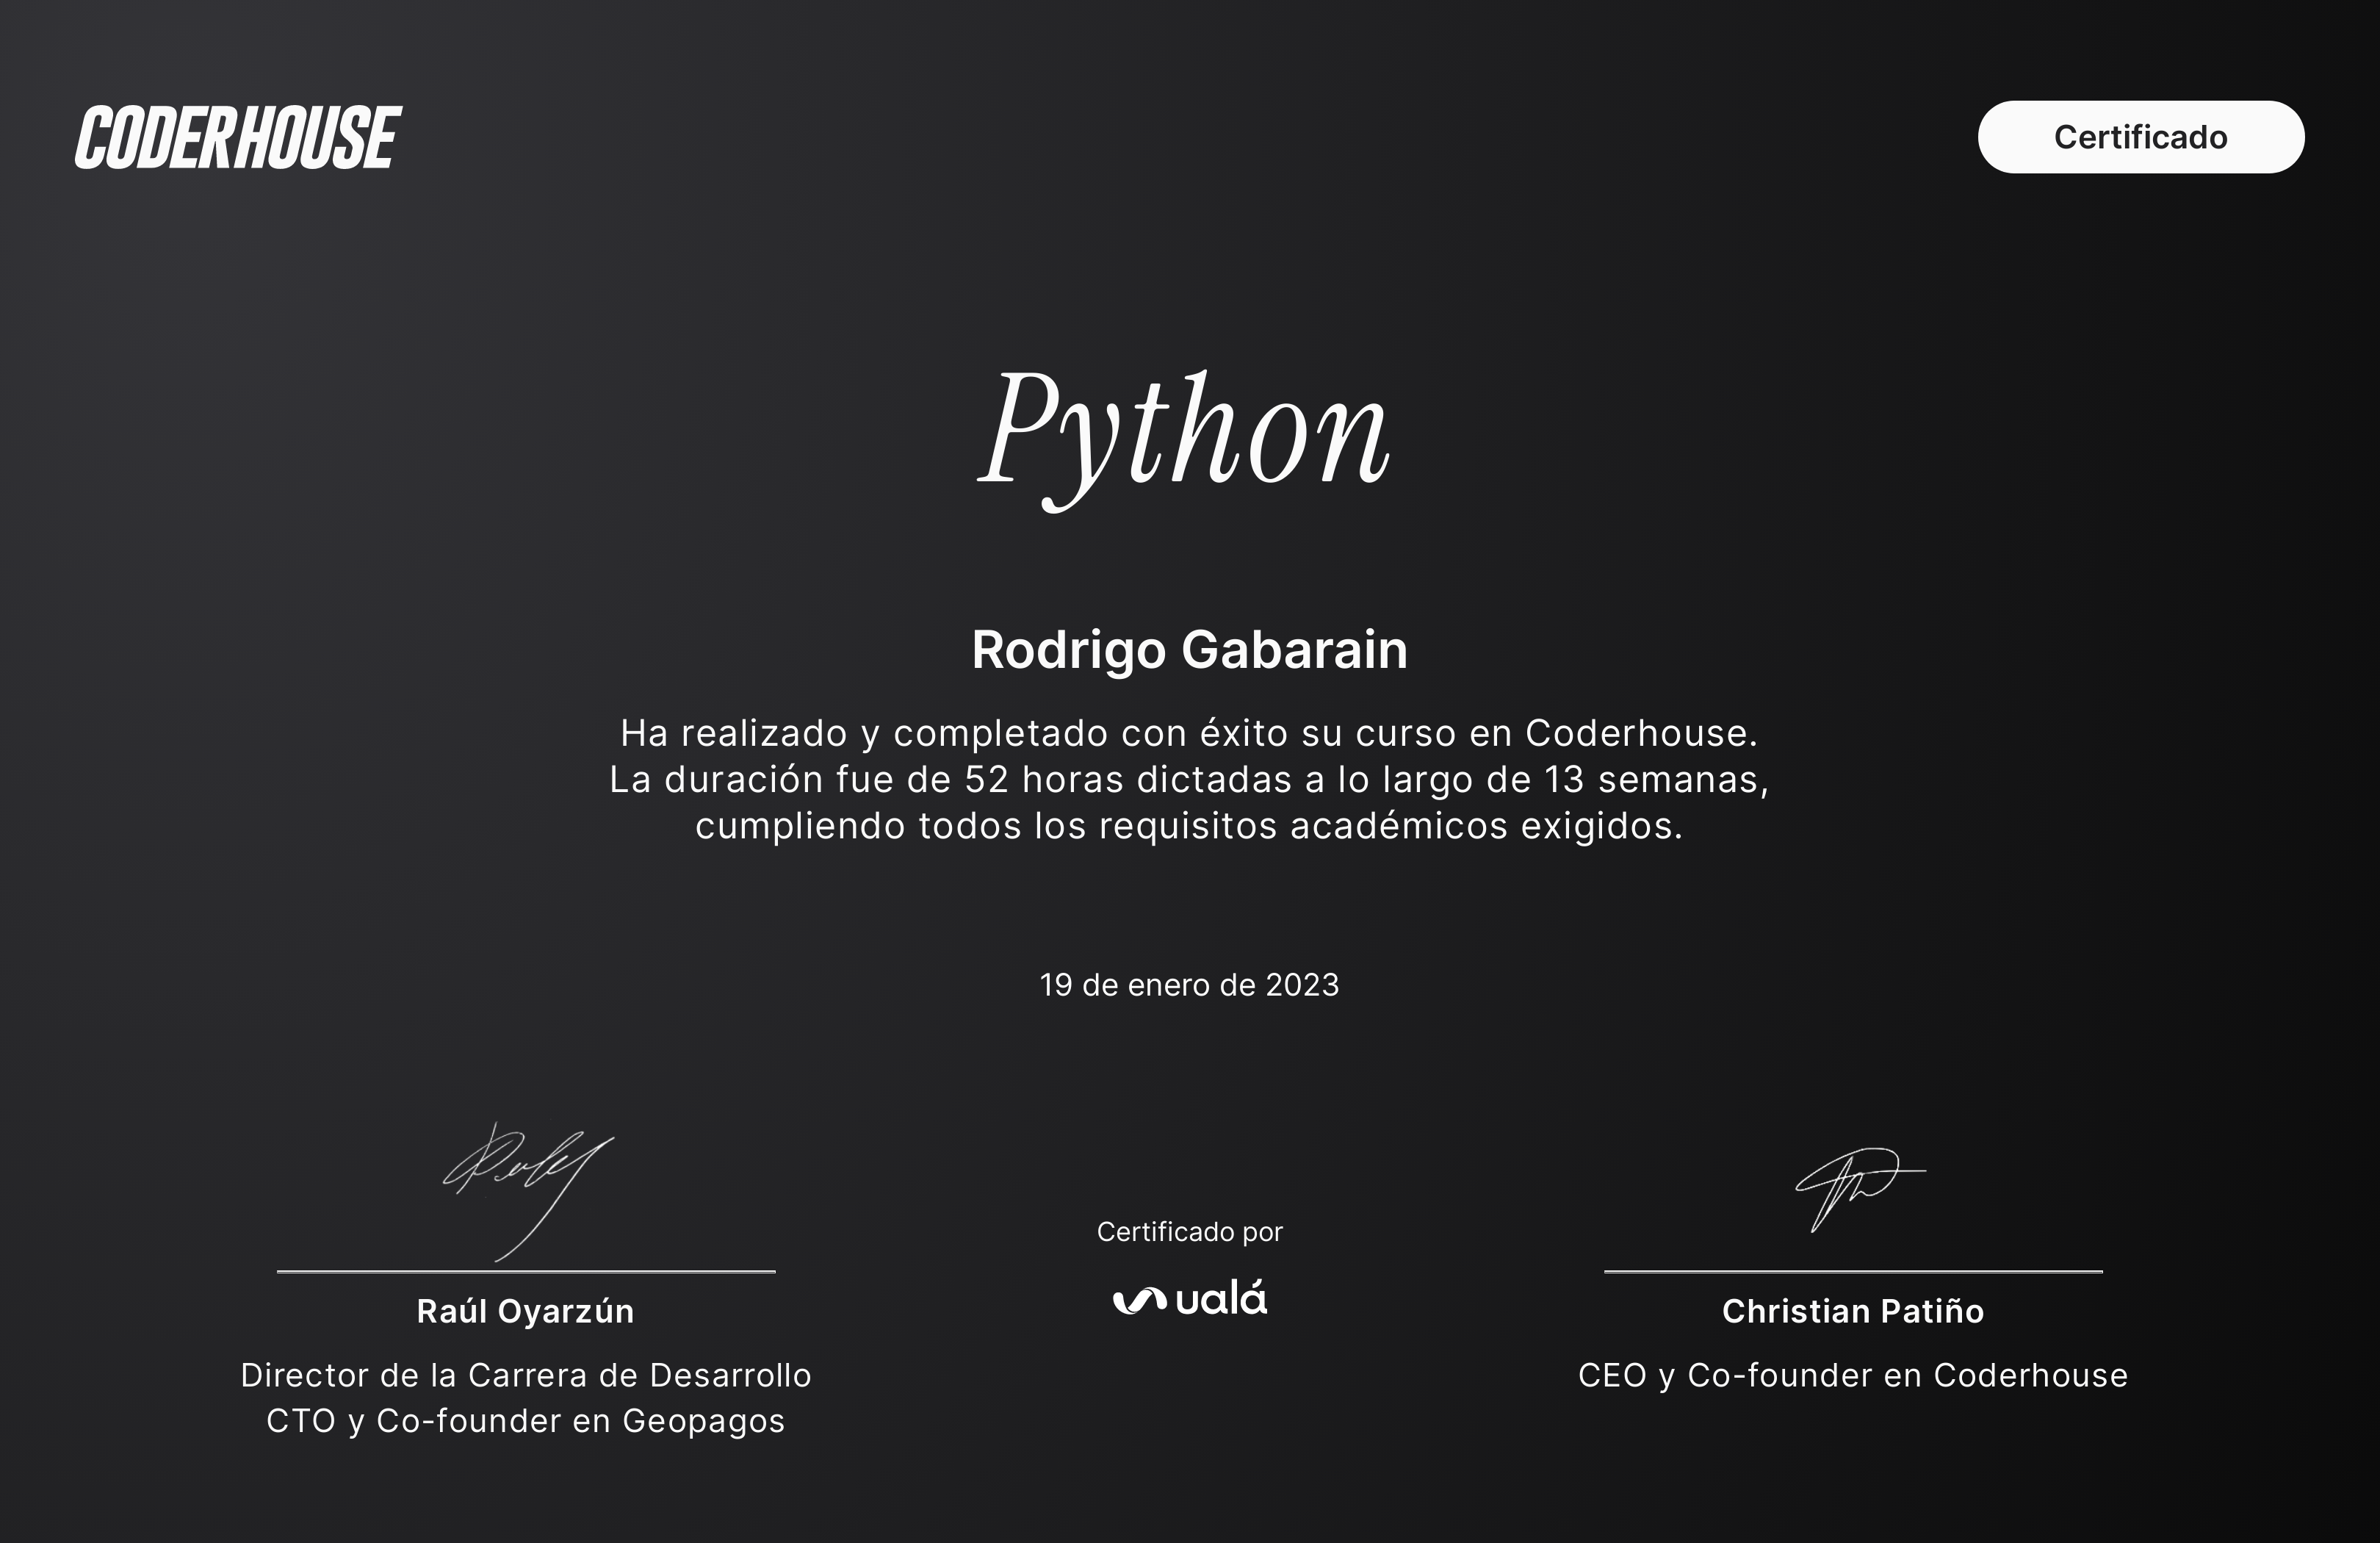Click the requisitos académicos exigidos line
Viewport: 2380px width, 1543px height.
(x=1189, y=826)
